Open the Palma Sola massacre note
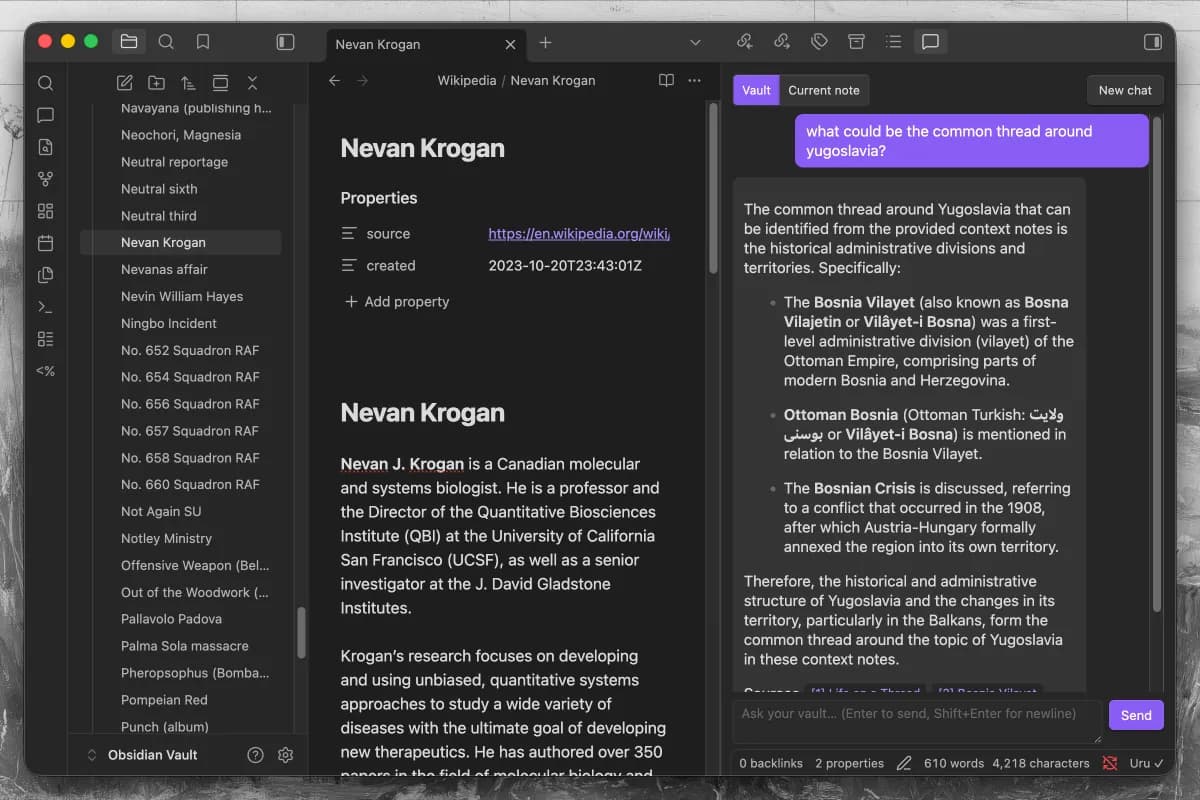This screenshot has height=800, width=1200. [185, 646]
